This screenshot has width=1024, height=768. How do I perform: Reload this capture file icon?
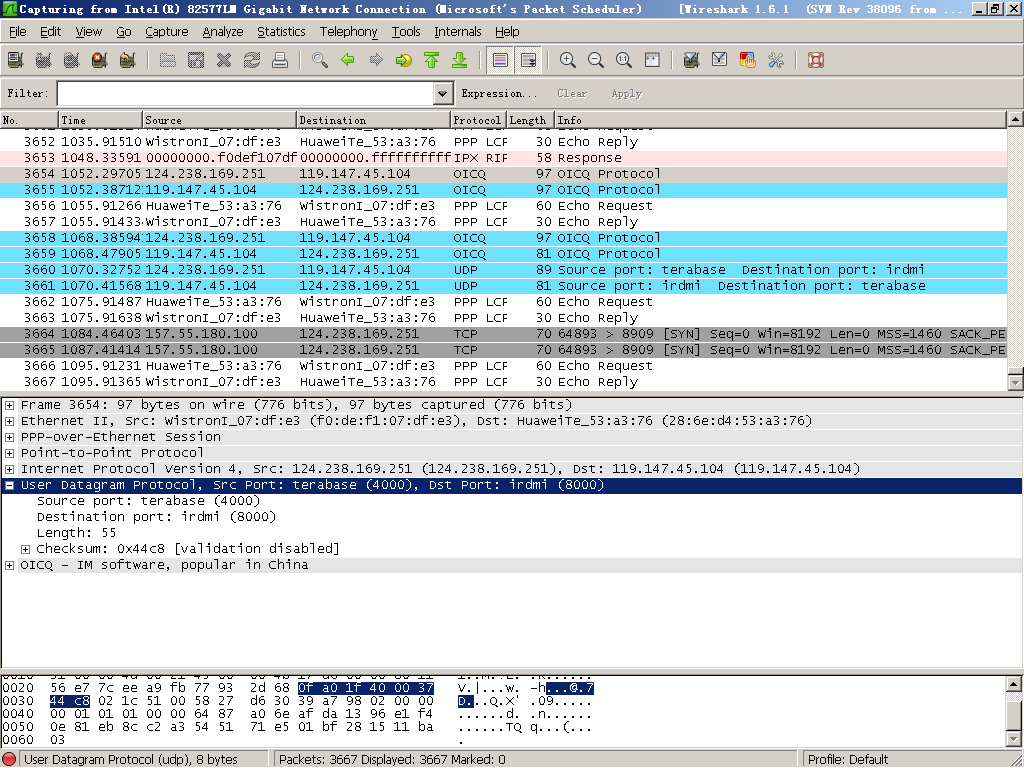coord(252,60)
